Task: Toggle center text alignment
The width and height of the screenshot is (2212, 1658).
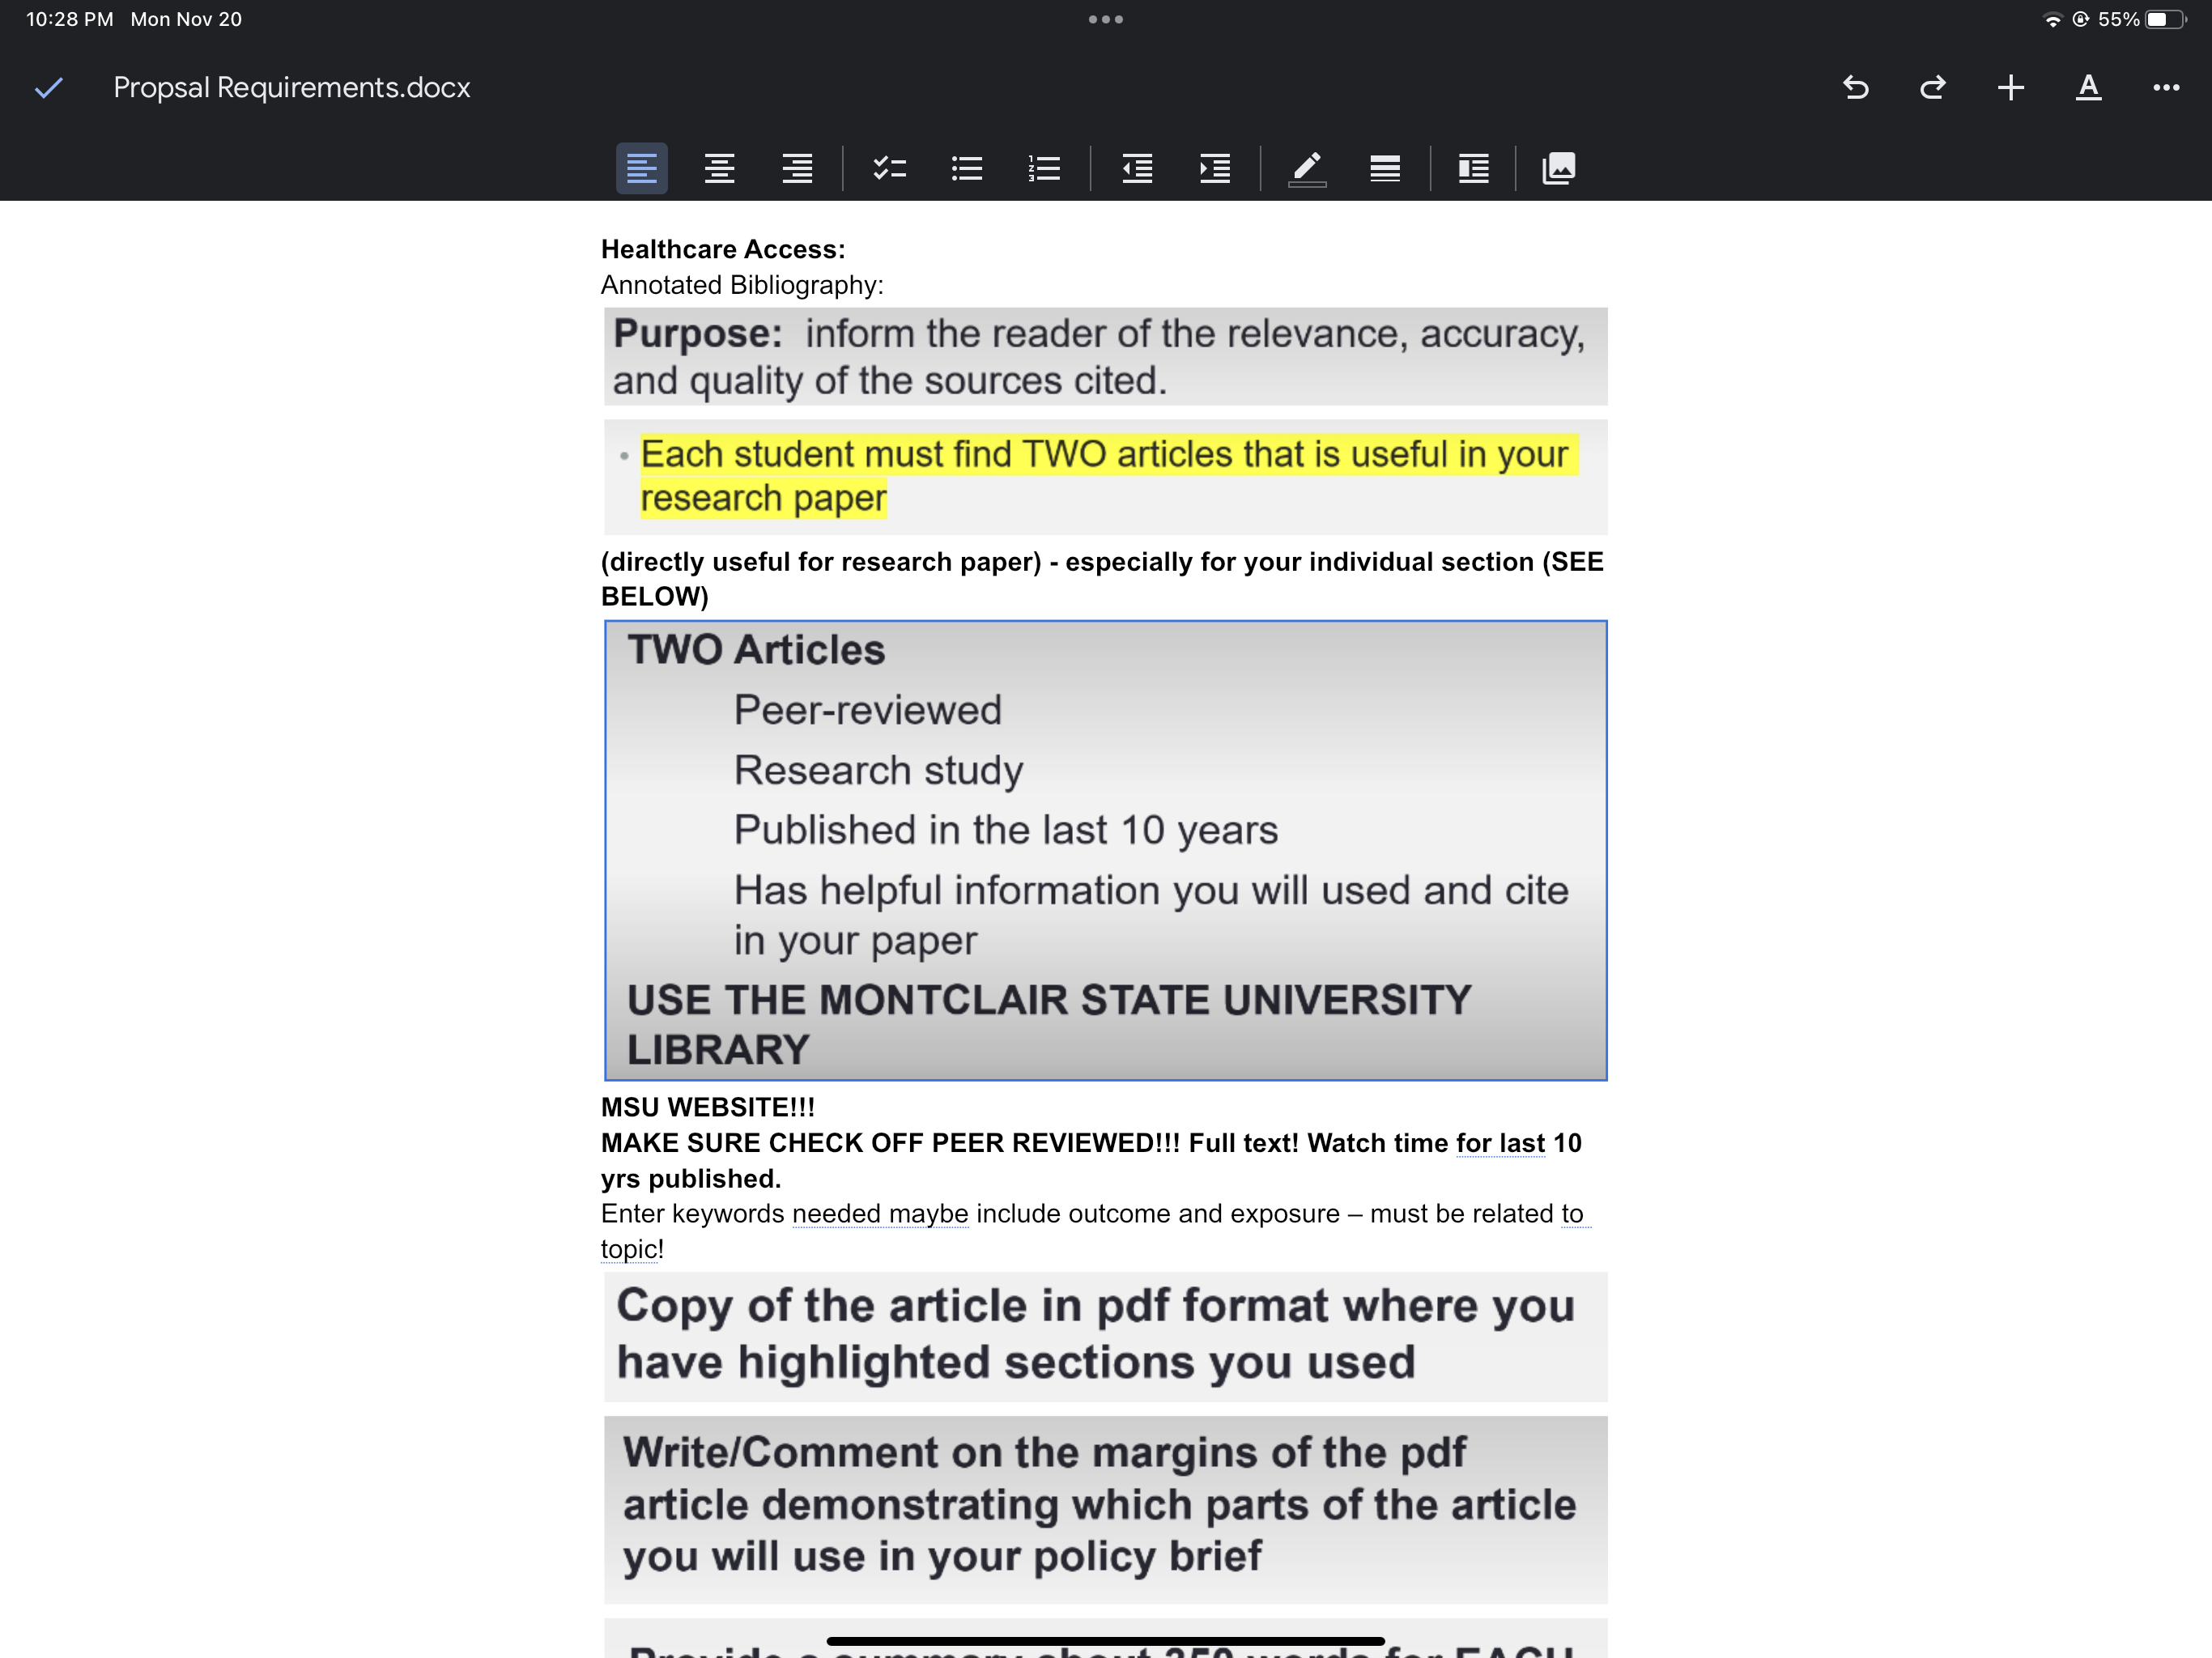Action: coord(719,168)
